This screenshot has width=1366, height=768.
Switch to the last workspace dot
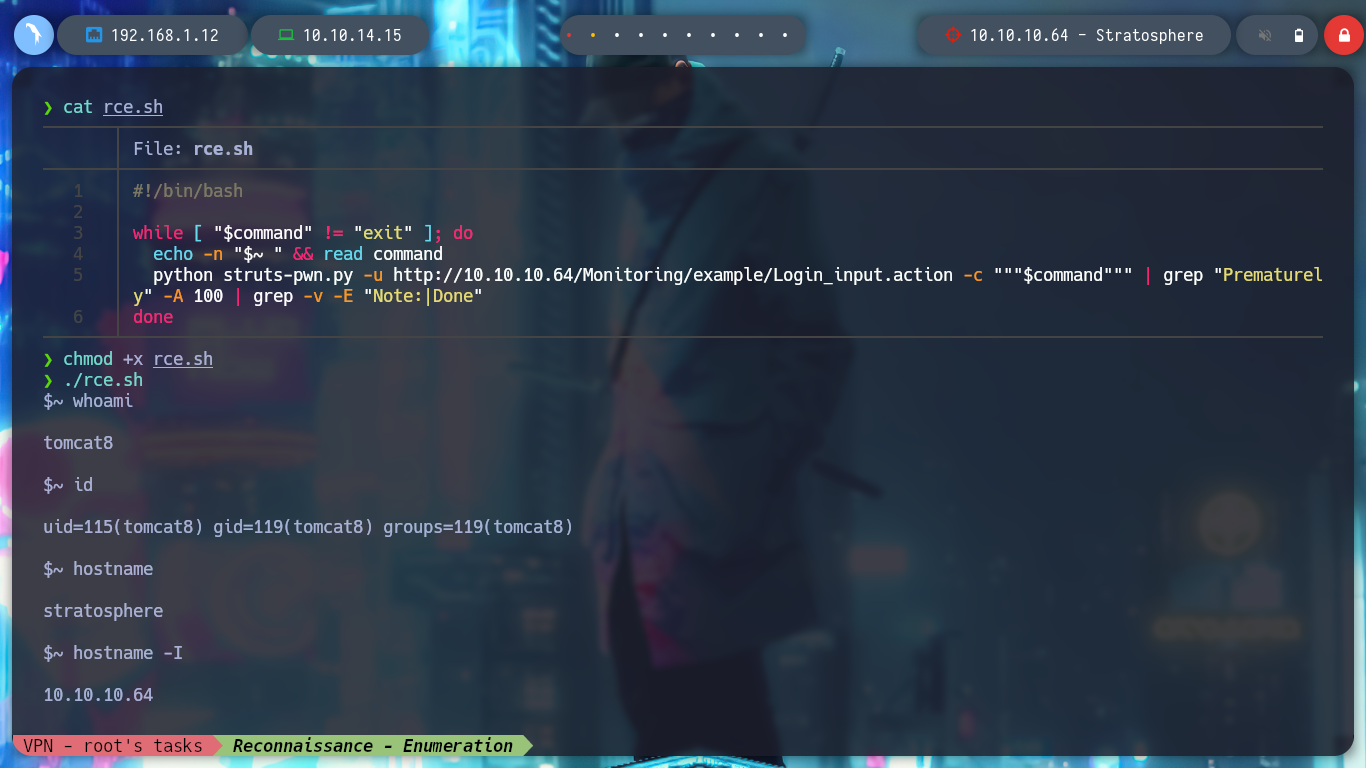785,35
